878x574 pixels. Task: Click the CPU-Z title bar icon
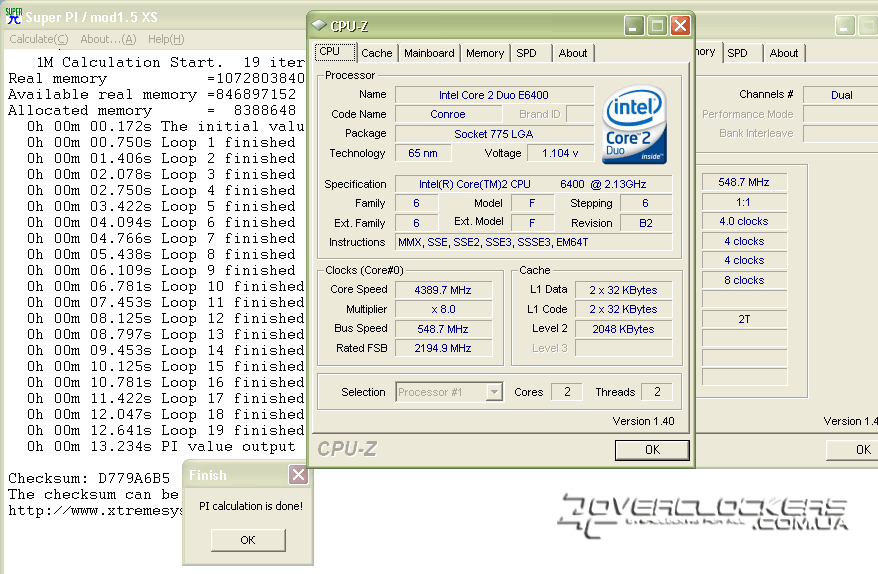pos(319,25)
